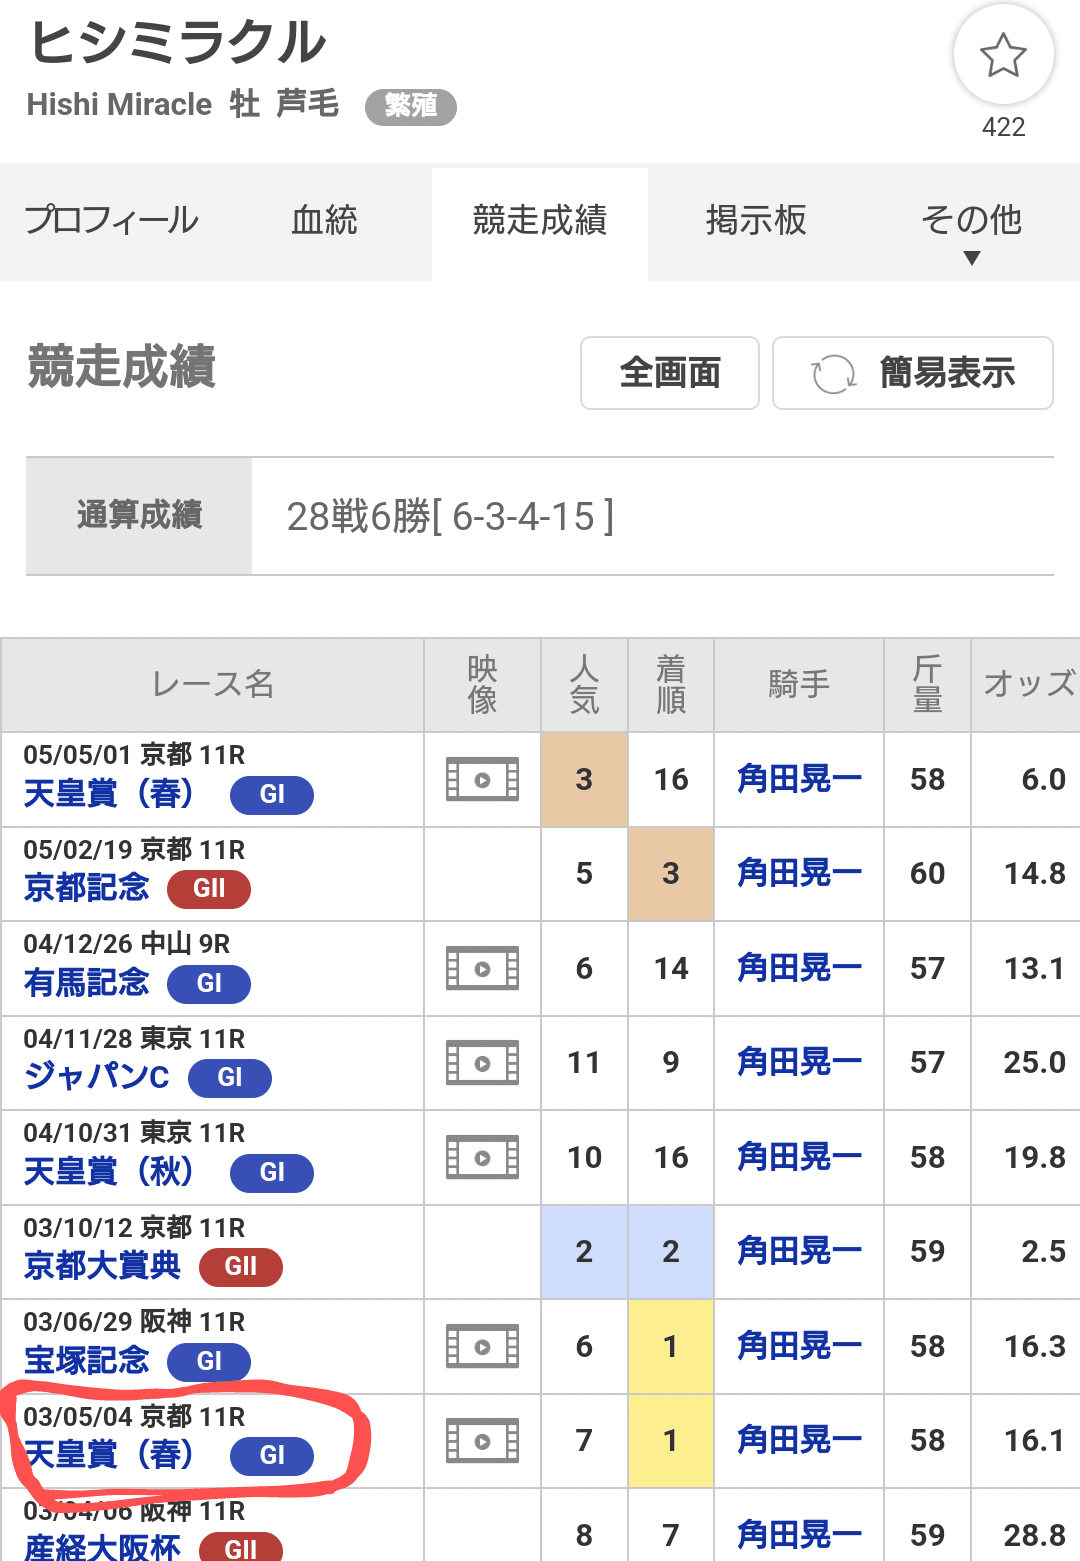
Task: Play video for 宝塚記念 race
Action: tap(482, 1346)
